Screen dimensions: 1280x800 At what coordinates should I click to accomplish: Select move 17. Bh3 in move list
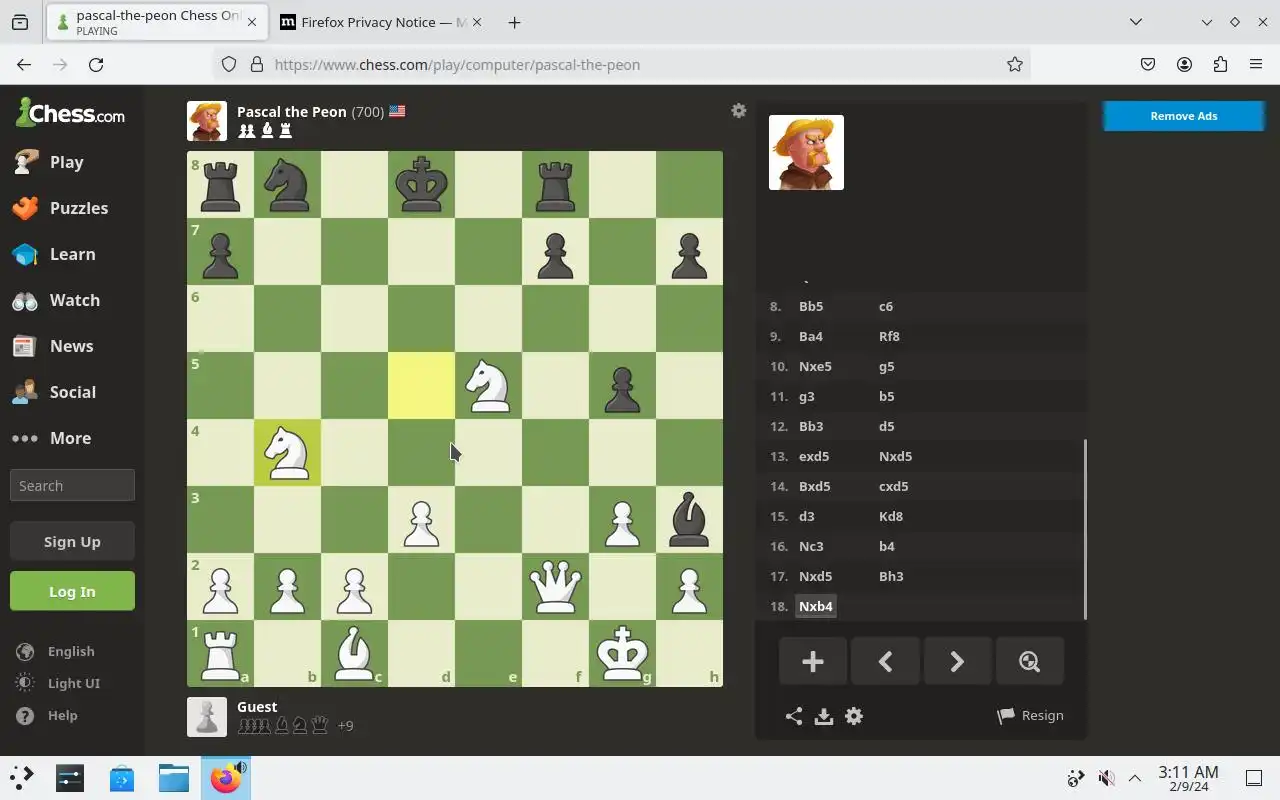(891, 576)
